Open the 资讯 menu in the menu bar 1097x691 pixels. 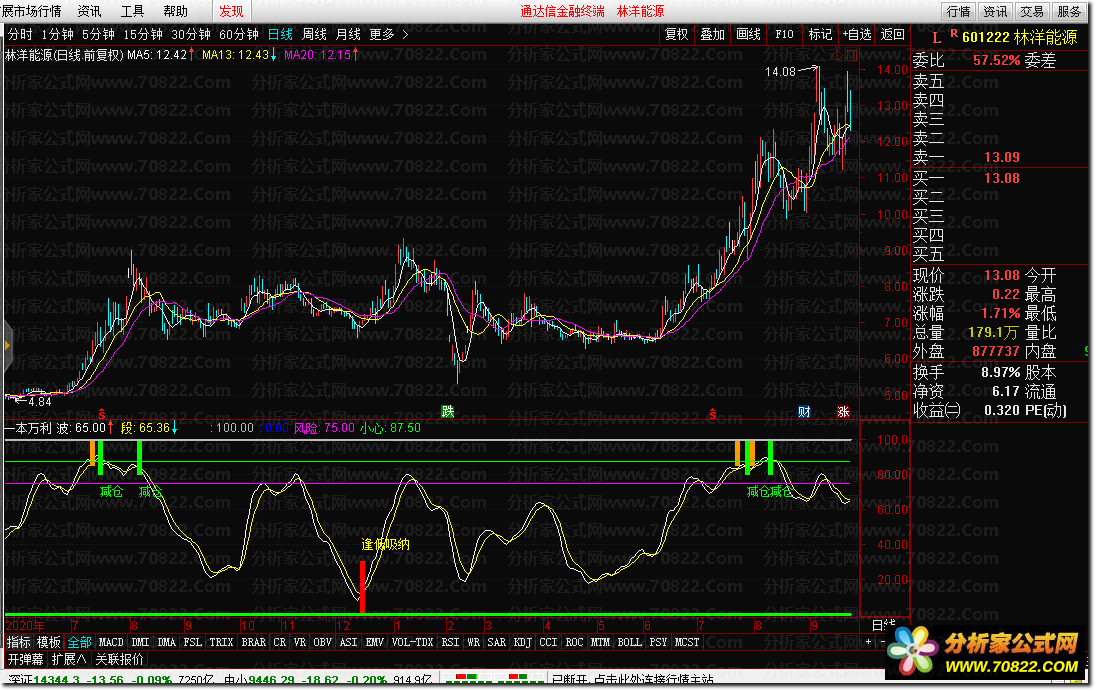pos(90,11)
